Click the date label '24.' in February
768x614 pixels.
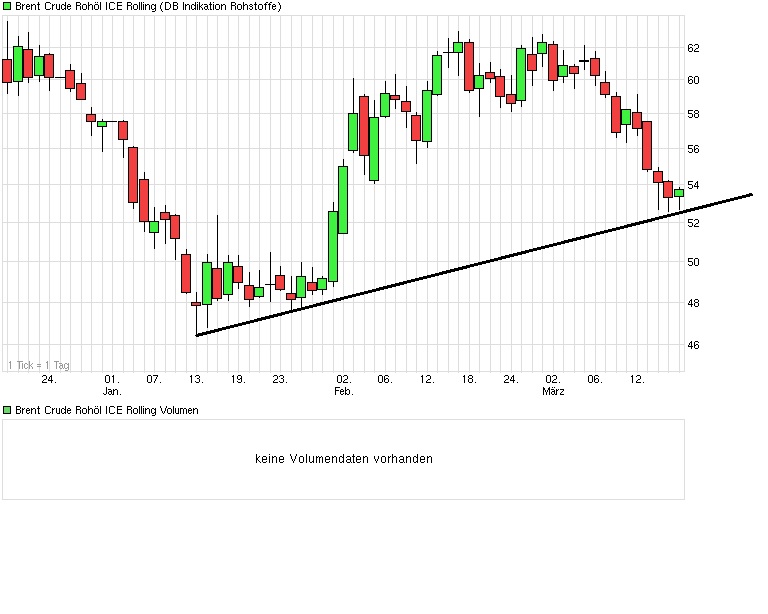(x=511, y=379)
